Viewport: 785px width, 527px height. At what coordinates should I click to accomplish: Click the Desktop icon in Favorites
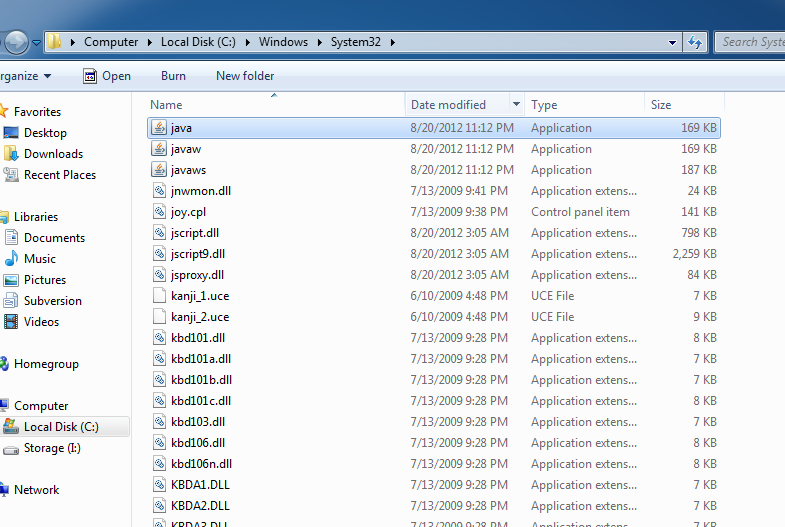click(x=11, y=133)
